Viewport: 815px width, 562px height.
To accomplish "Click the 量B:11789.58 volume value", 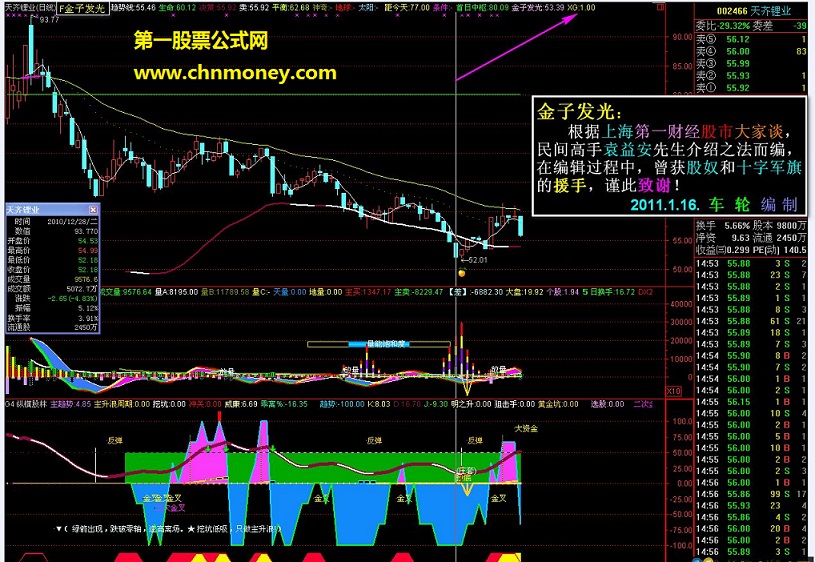I will pos(225,292).
